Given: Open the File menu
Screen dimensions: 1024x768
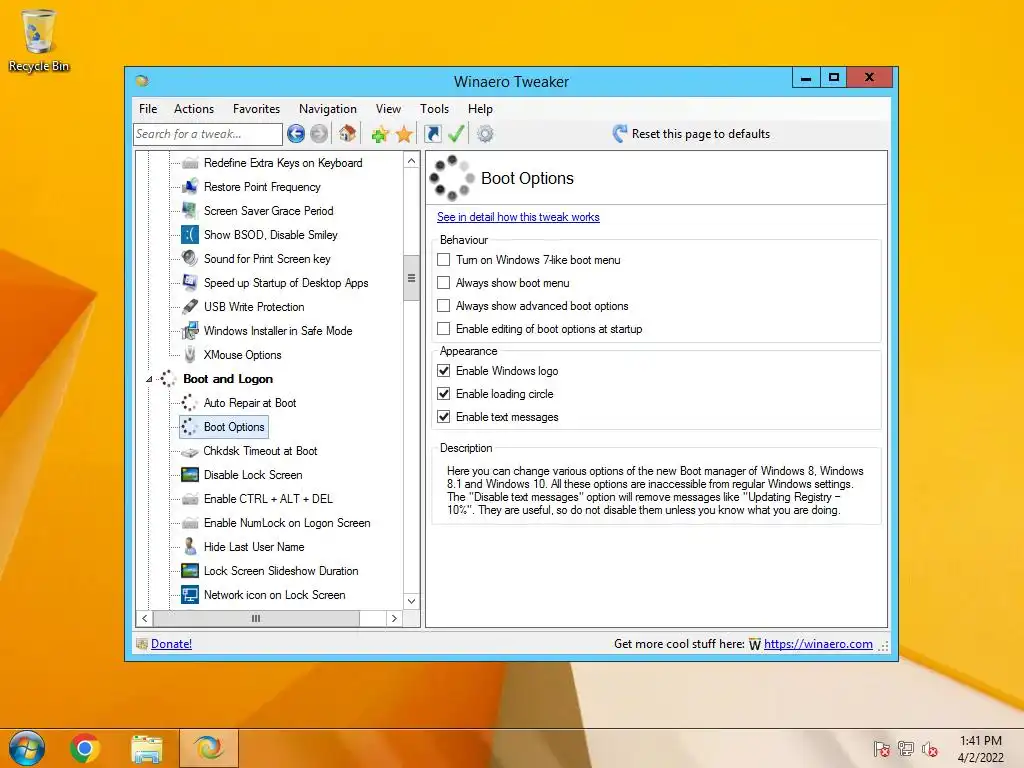Looking at the screenshot, I should [148, 109].
